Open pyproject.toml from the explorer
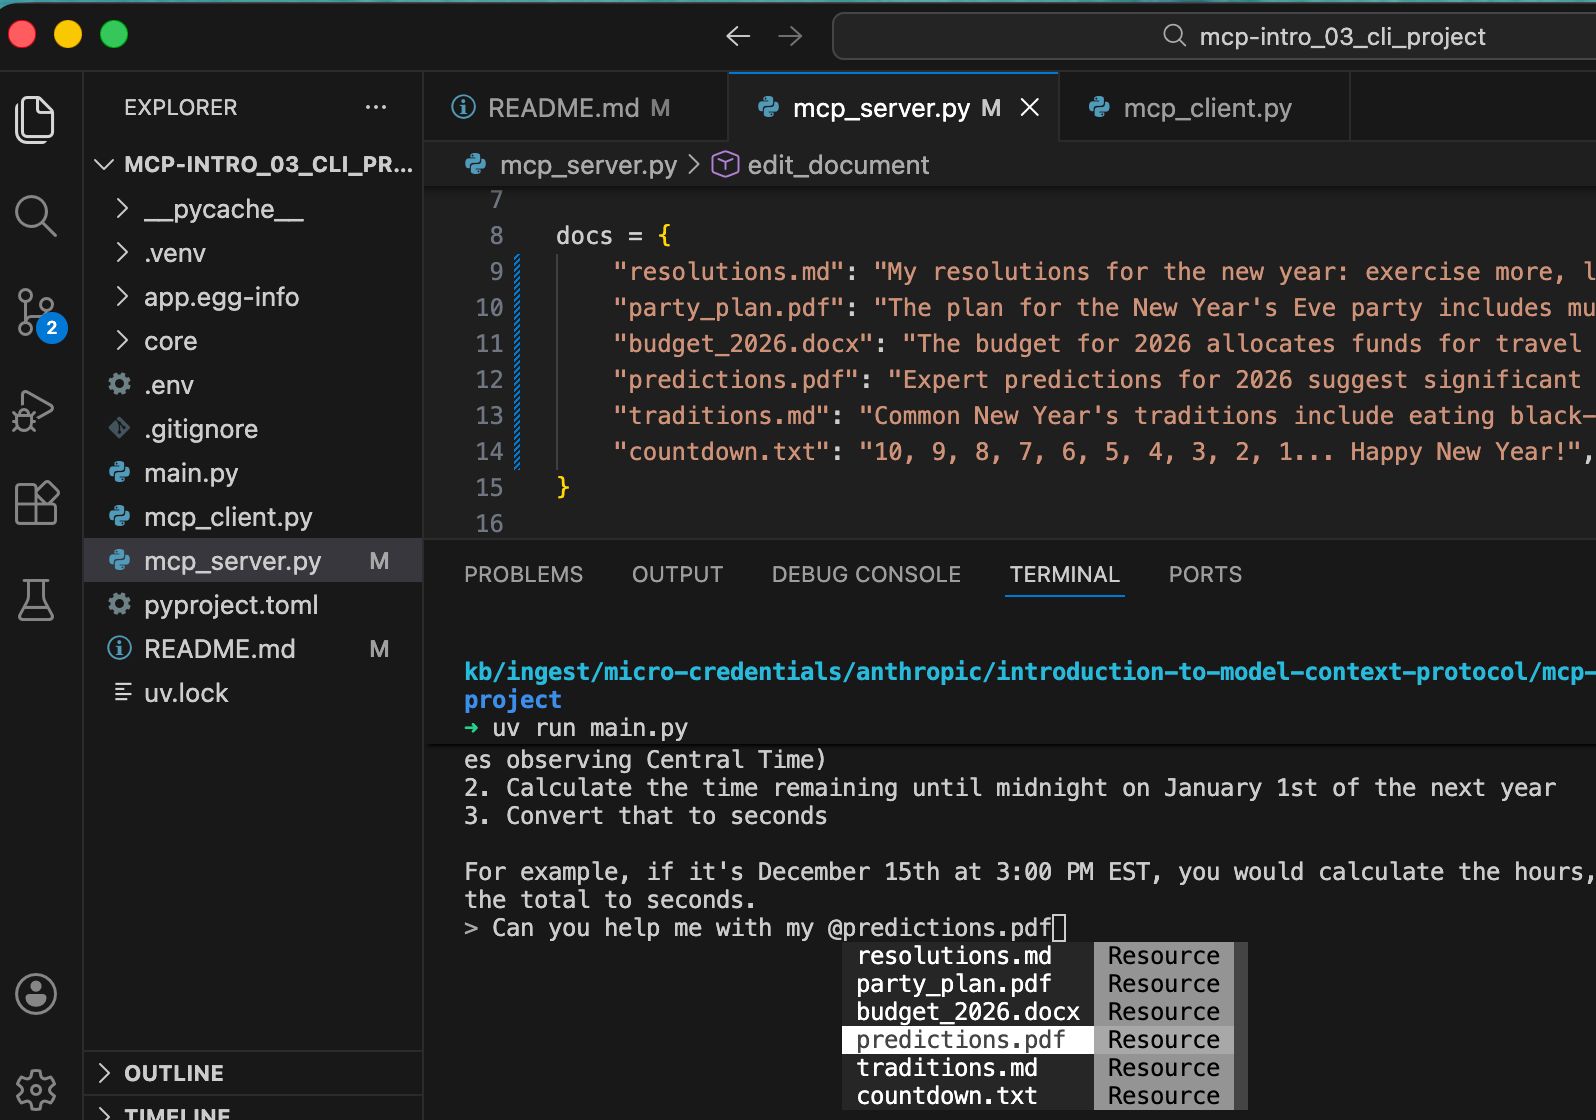This screenshot has width=1596, height=1120. 253,604
